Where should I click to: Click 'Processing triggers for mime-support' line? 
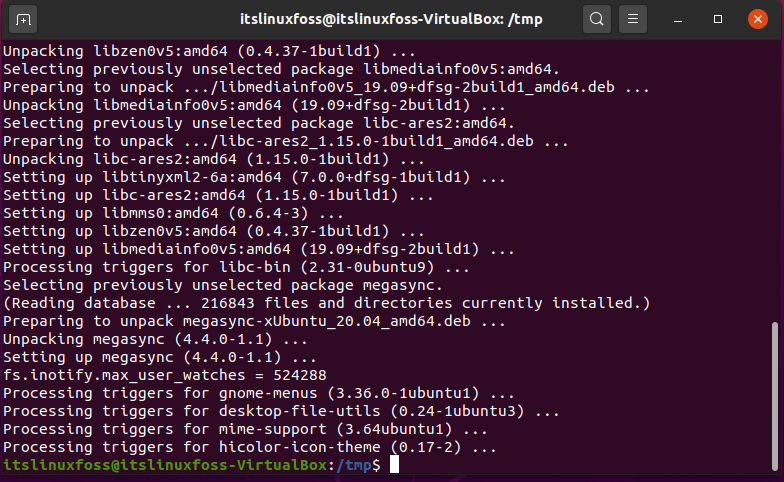point(245,429)
